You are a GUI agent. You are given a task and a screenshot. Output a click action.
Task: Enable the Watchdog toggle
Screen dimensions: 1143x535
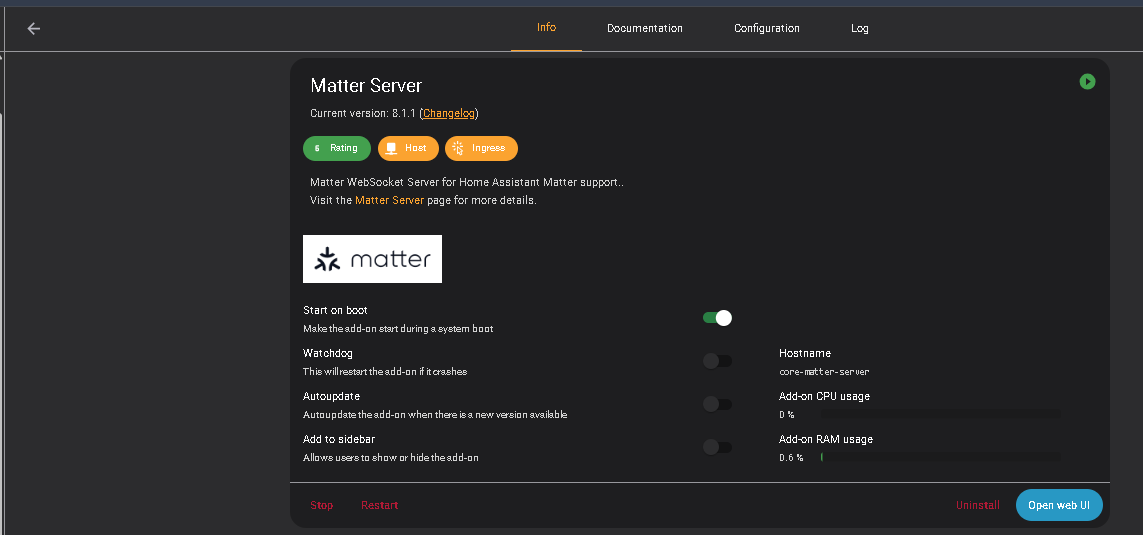pyautogui.click(x=717, y=361)
